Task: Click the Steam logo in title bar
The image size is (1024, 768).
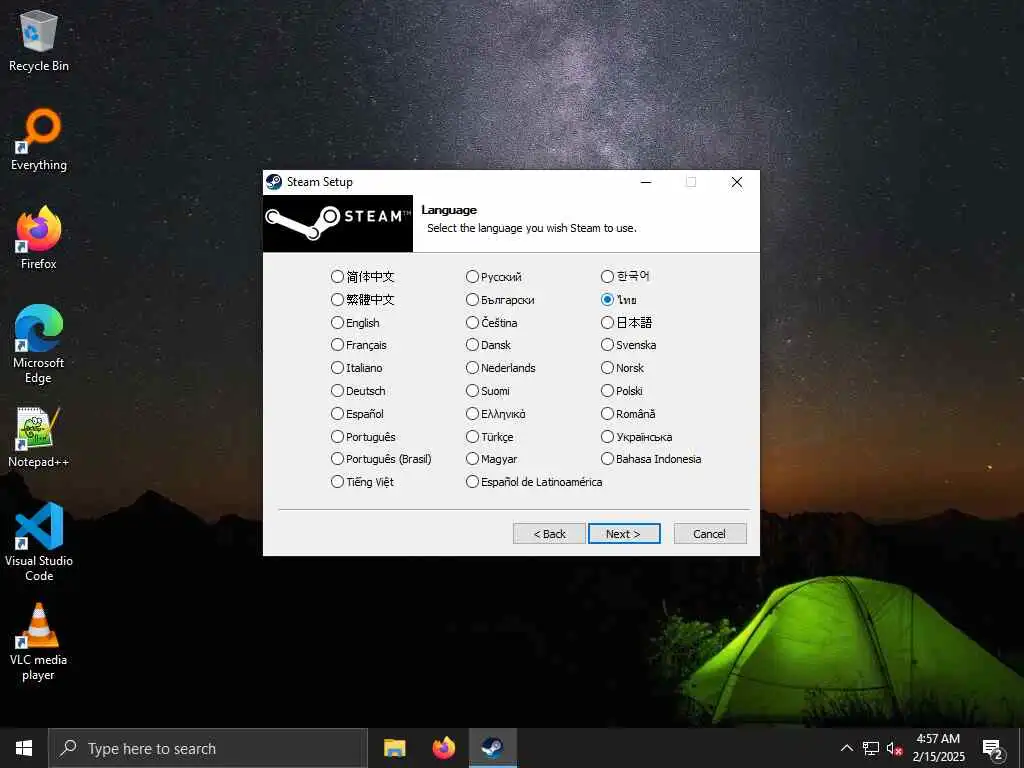Action: click(274, 182)
